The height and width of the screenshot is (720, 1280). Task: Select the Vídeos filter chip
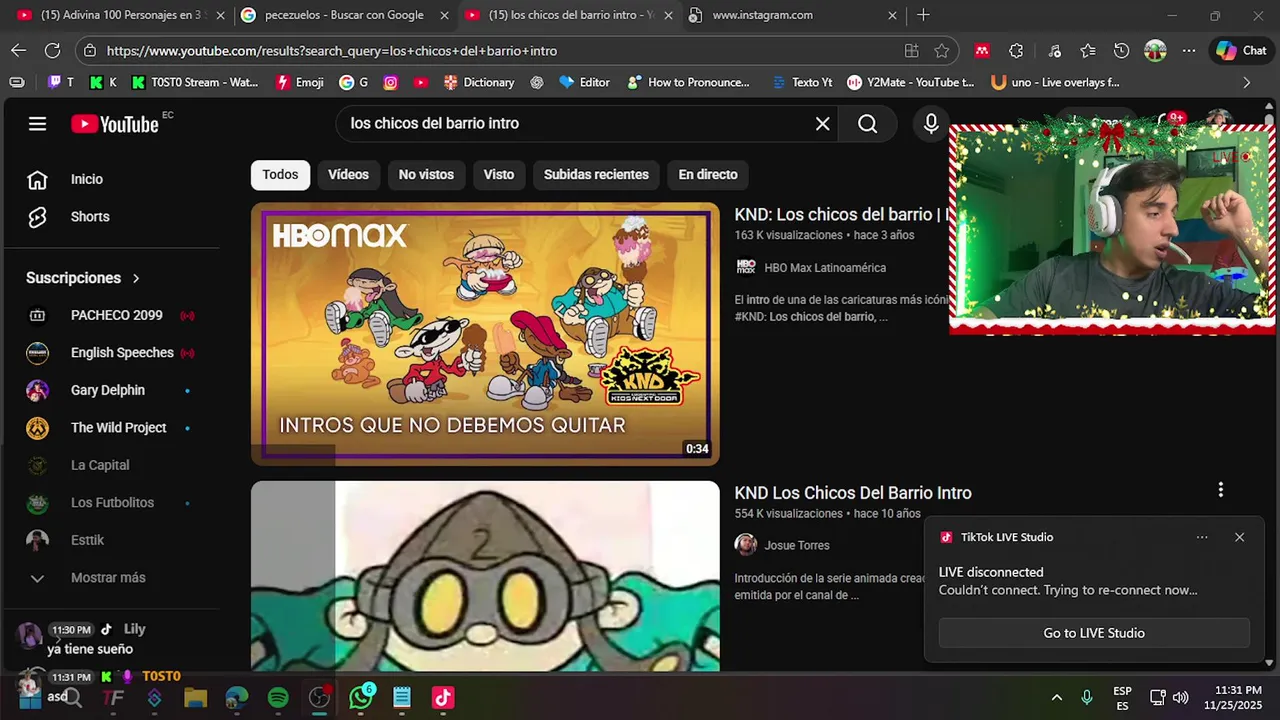click(x=348, y=175)
